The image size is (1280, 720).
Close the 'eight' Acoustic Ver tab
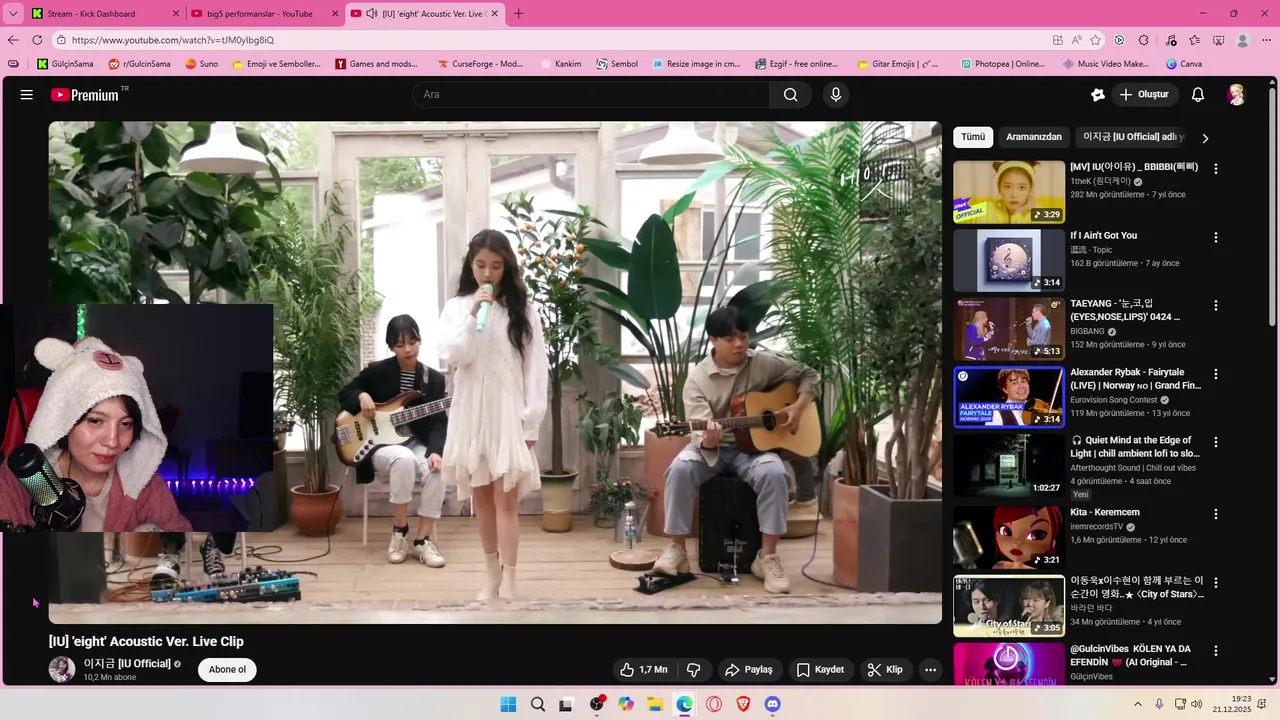494,14
